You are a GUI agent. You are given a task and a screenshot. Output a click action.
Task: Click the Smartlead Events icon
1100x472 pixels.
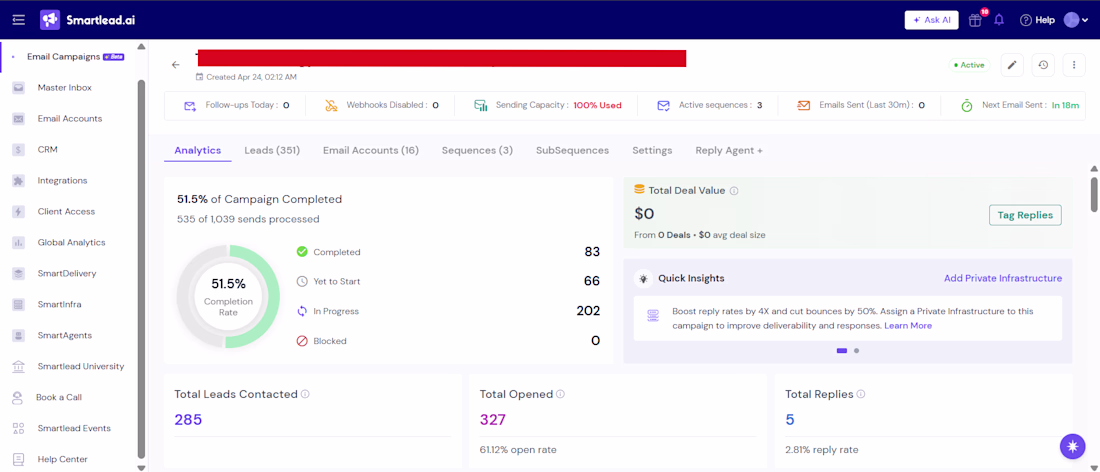19,429
